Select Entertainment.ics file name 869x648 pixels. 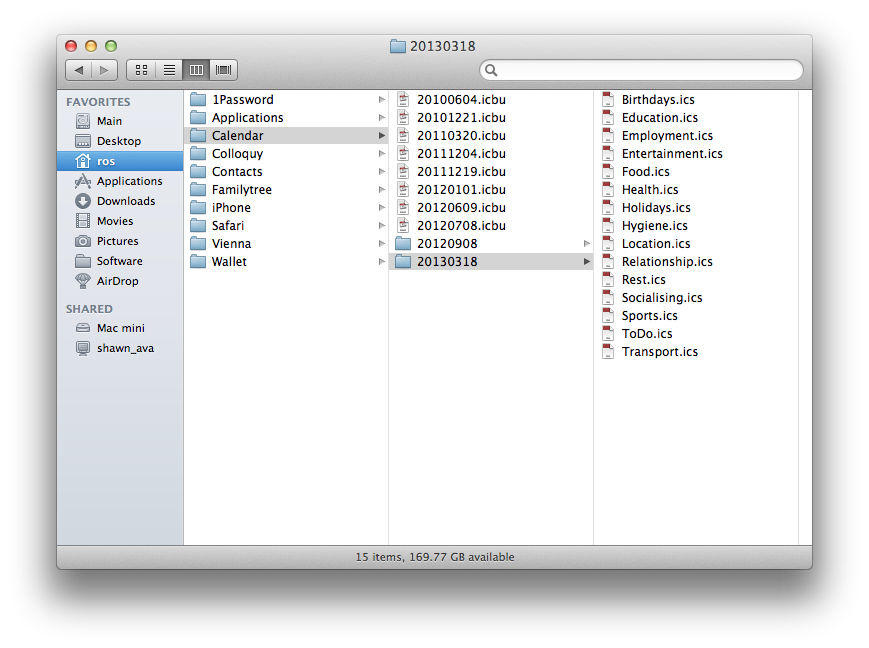click(672, 154)
